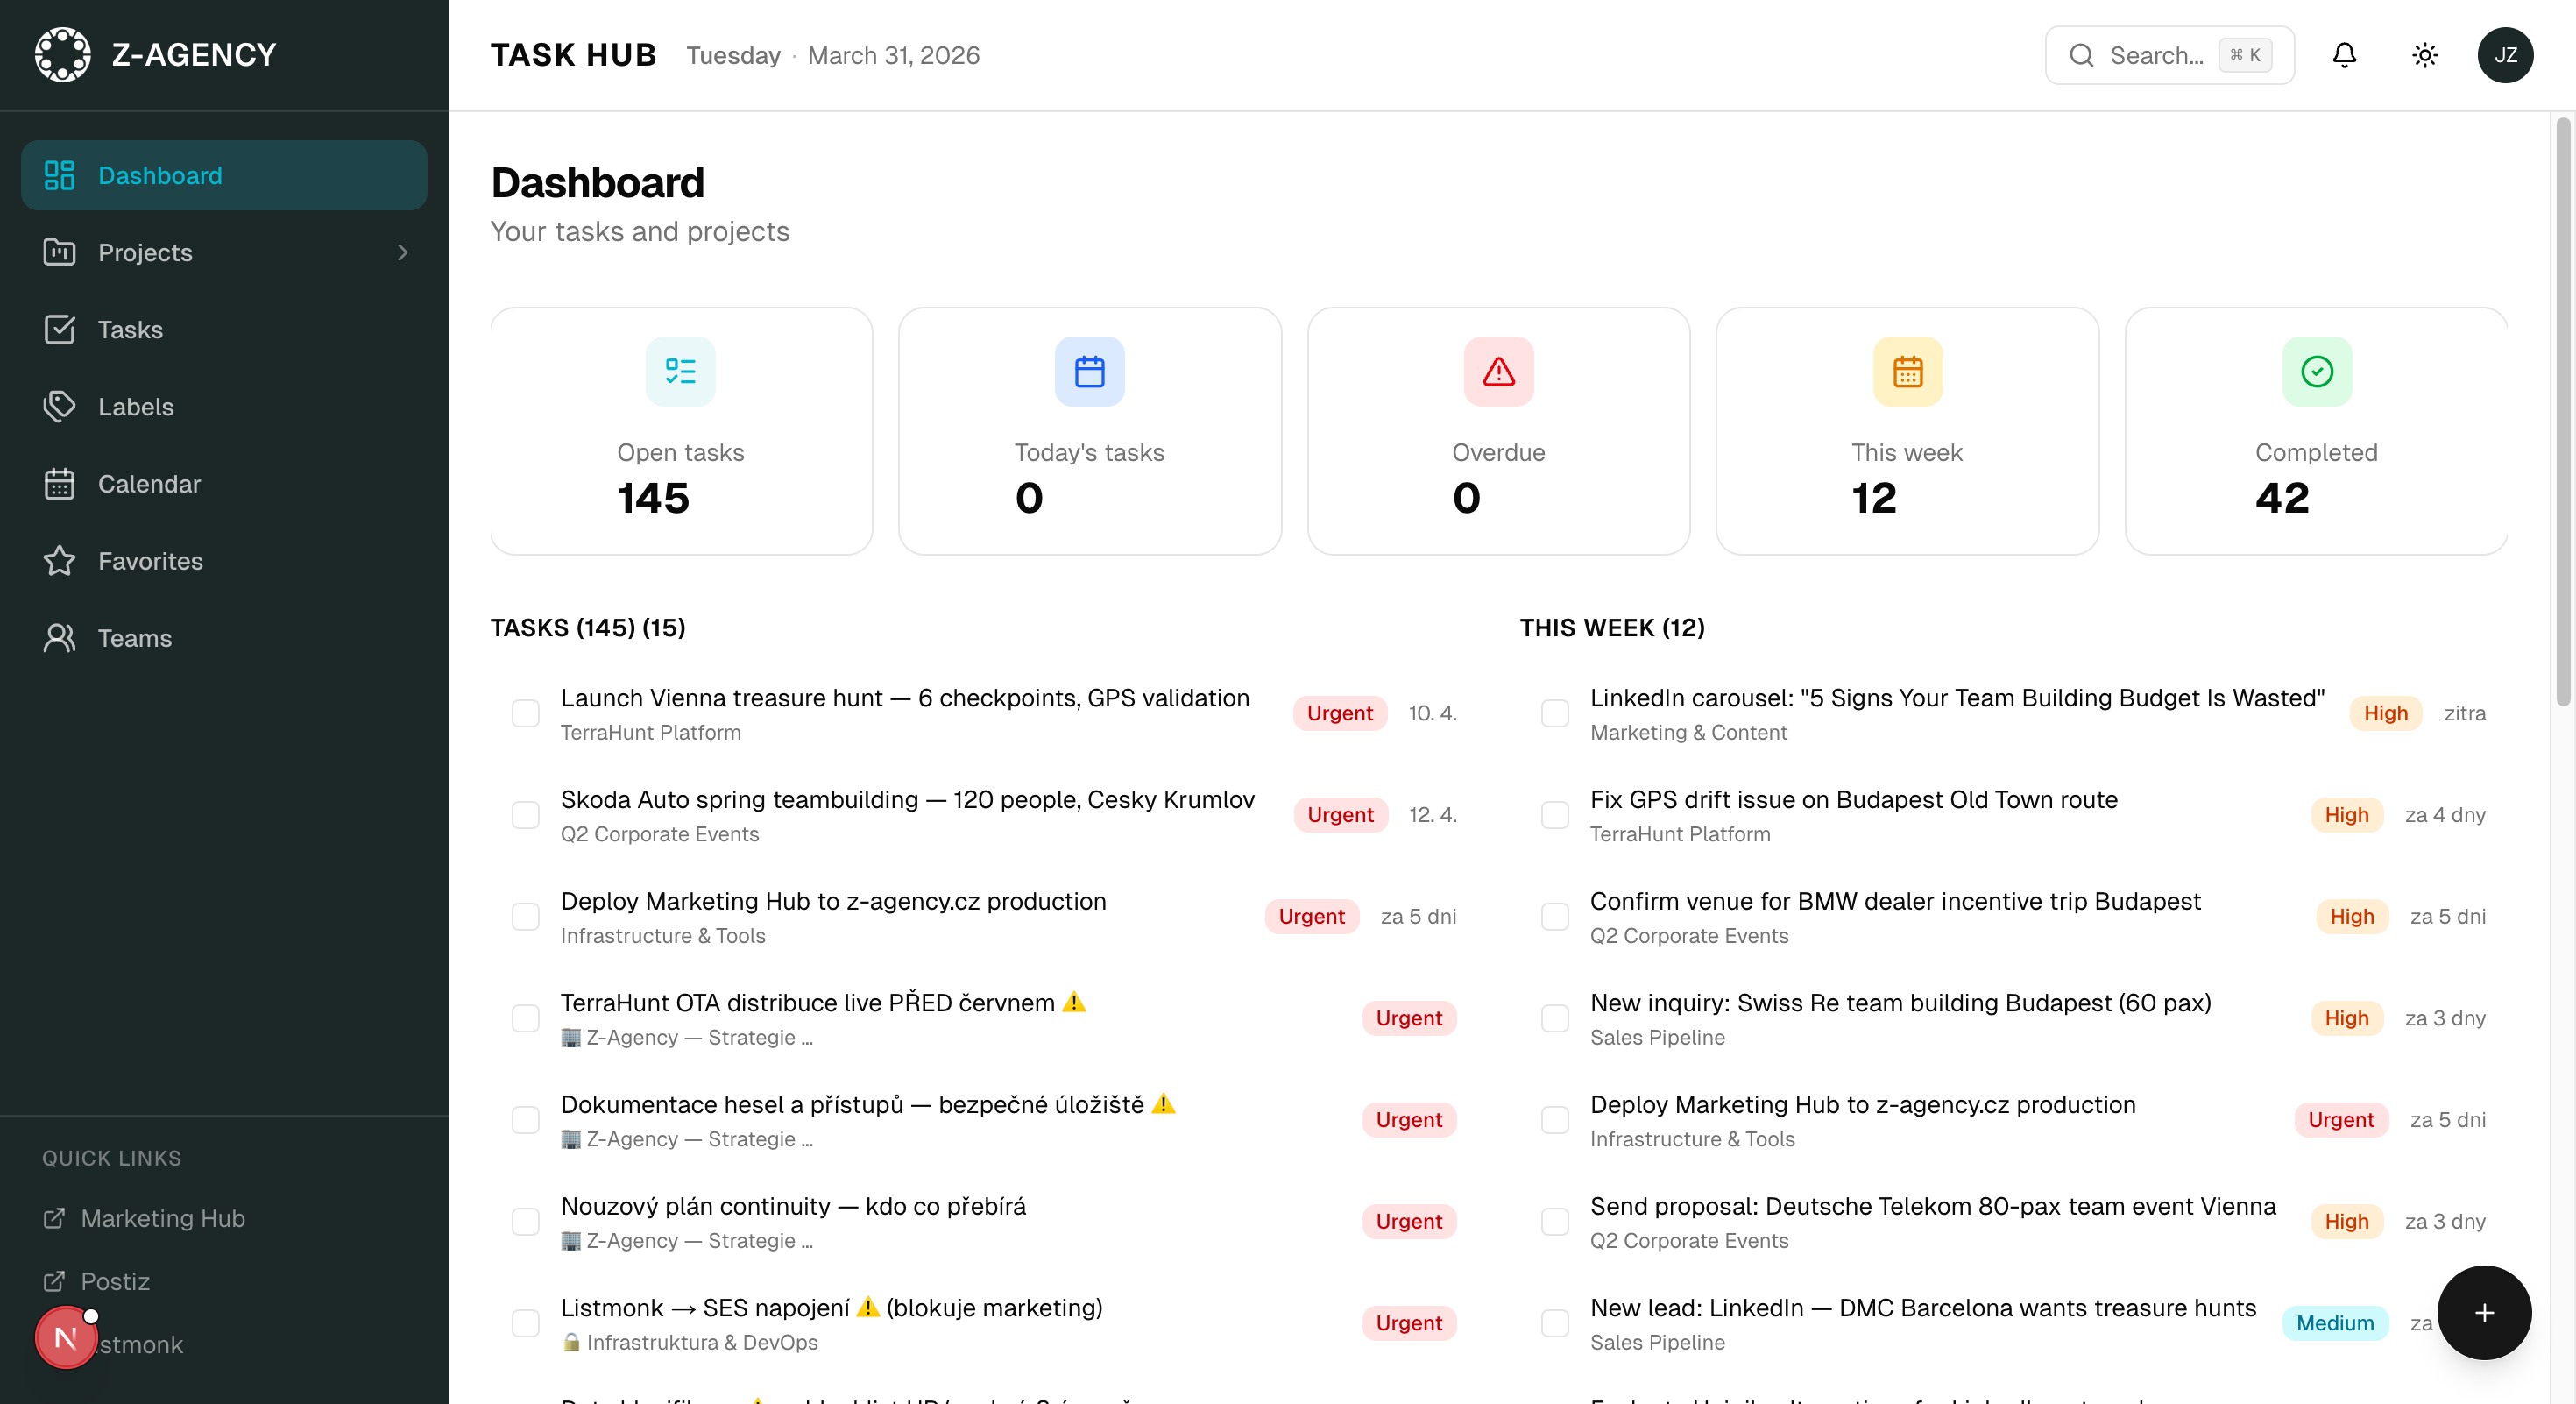Viewport: 2576px width, 1404px height.
Task: Open the Labels section in sidebar
Action: tap(136, 406)
